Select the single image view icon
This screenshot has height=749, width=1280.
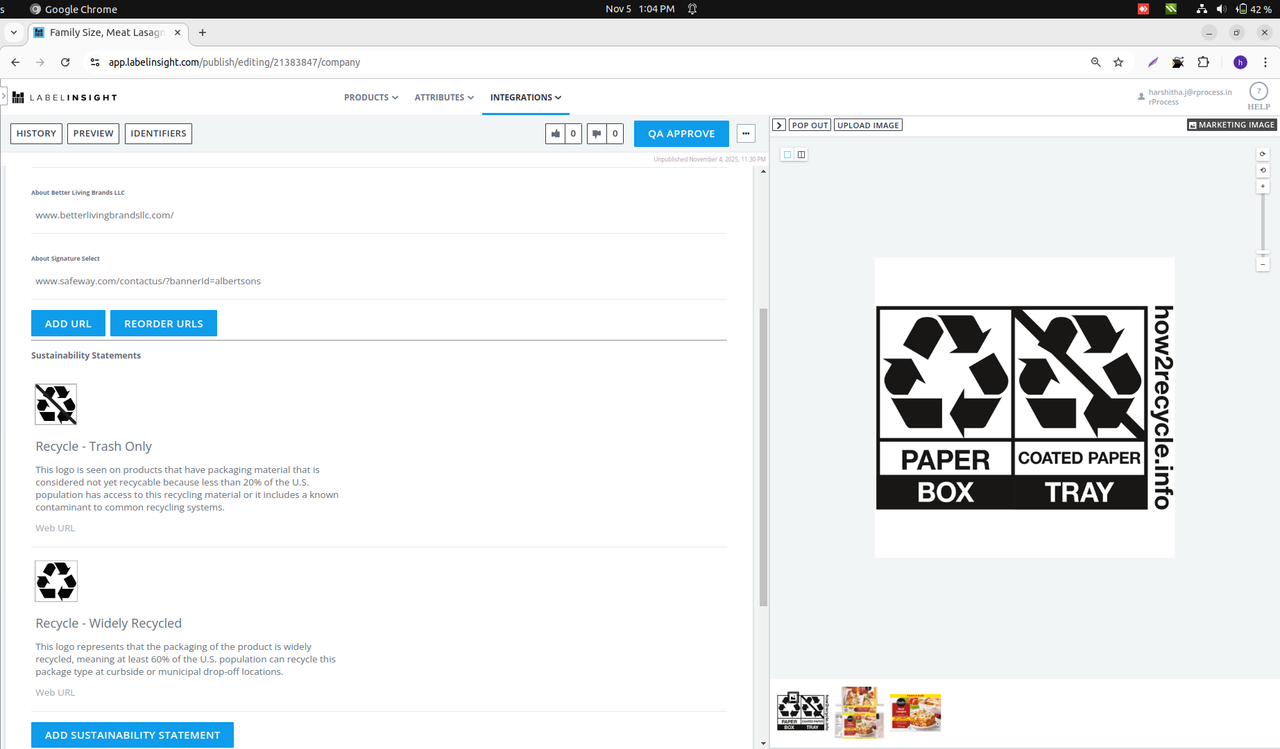[x=787, y=154]
